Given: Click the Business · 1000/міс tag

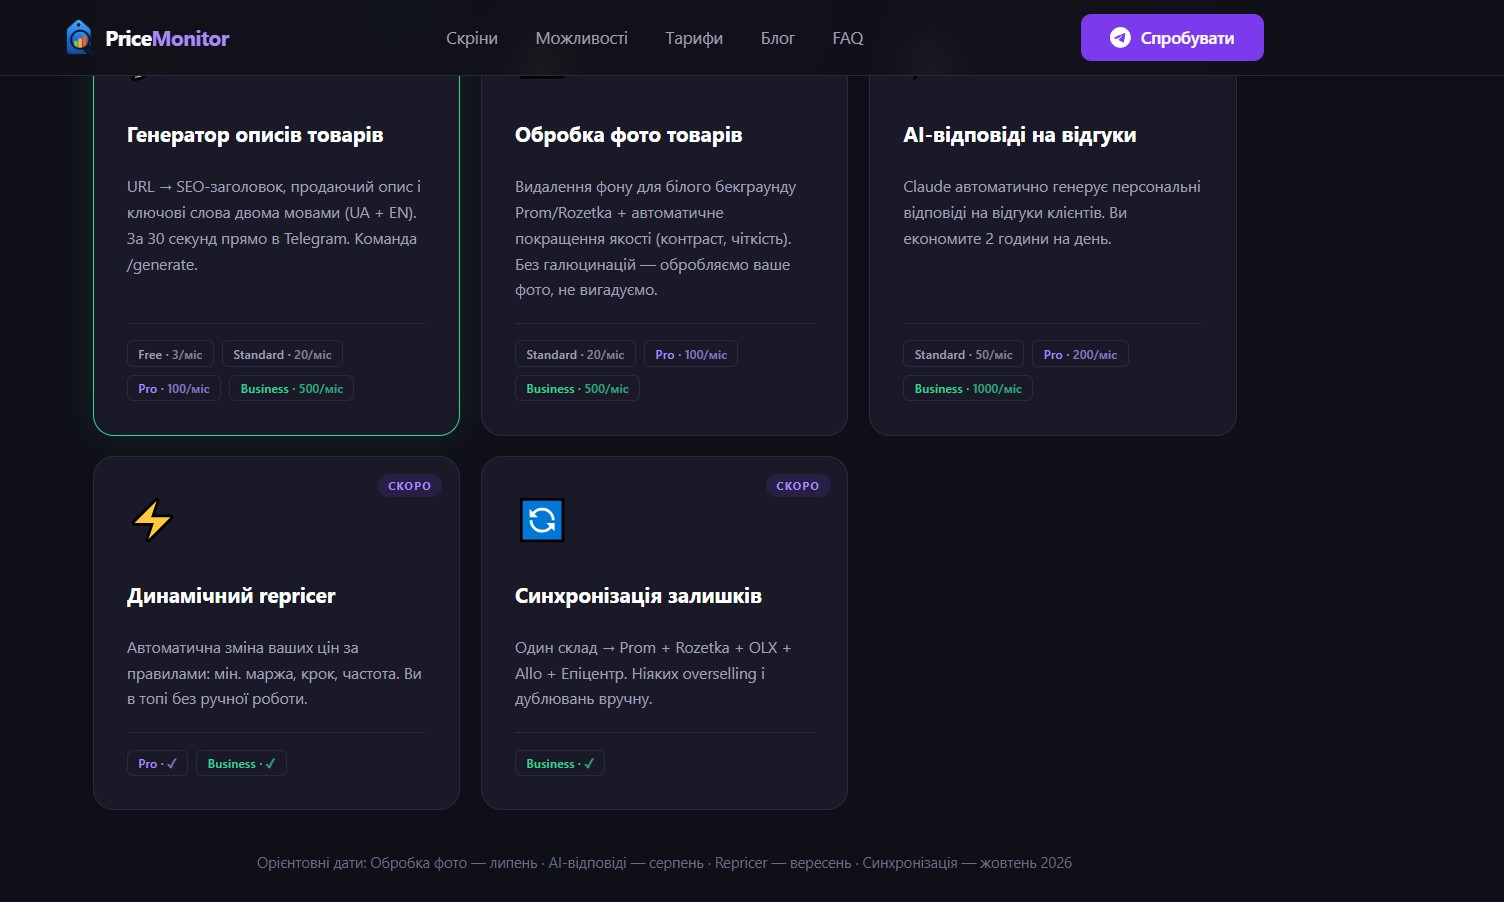Looking at the screenshot, I should pyautogui.click(x=968, y=389).
